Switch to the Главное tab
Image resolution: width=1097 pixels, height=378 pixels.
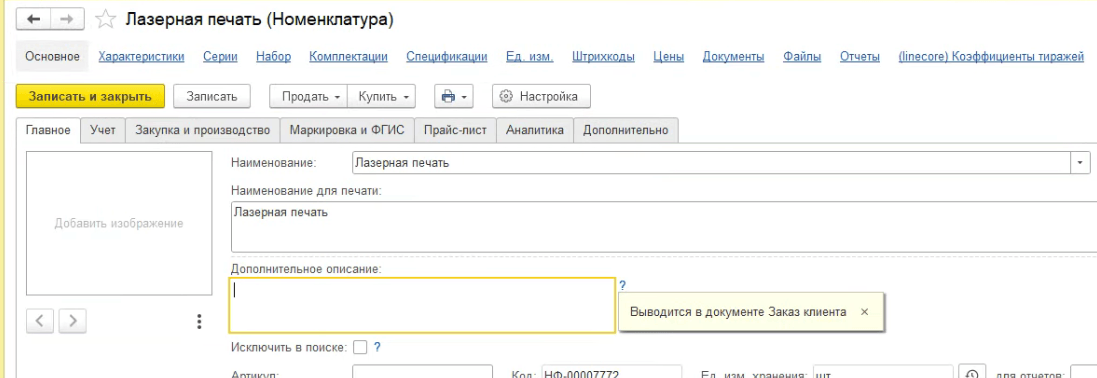48,130
